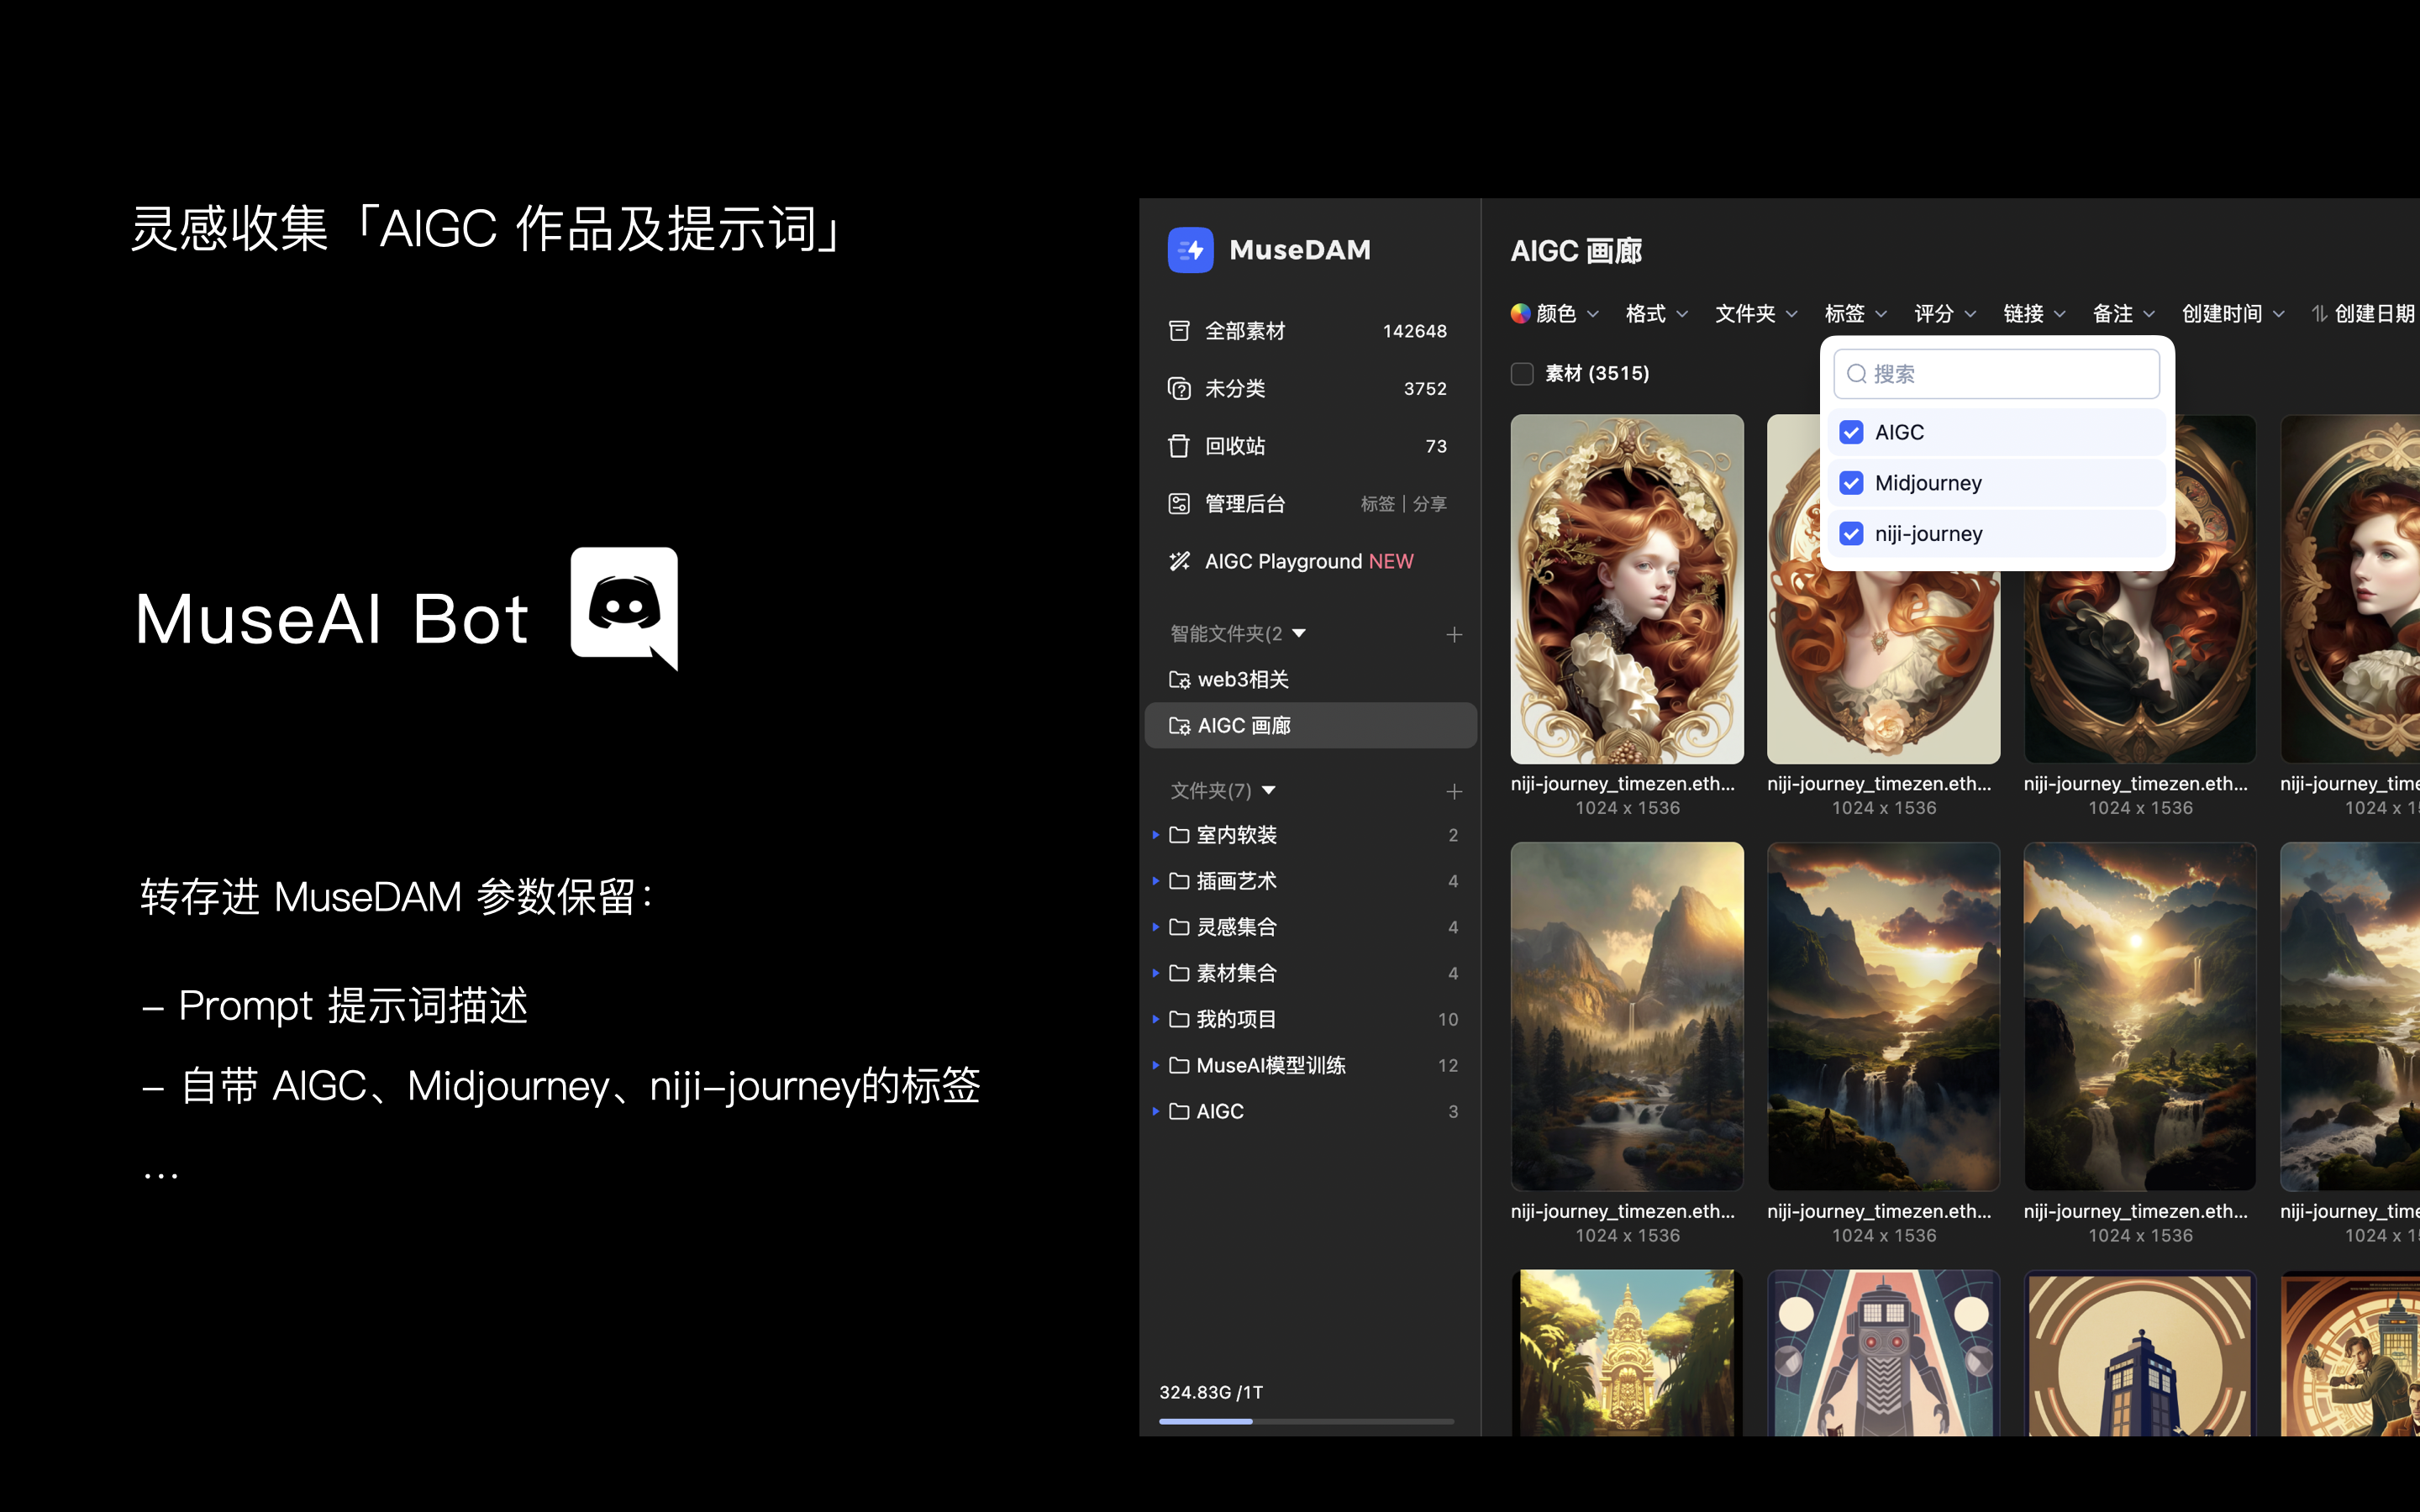Click the MuseDAM logo icon
Image resolution: width=2420 pixels, height=1512 pixels.
pos(1190,250)
